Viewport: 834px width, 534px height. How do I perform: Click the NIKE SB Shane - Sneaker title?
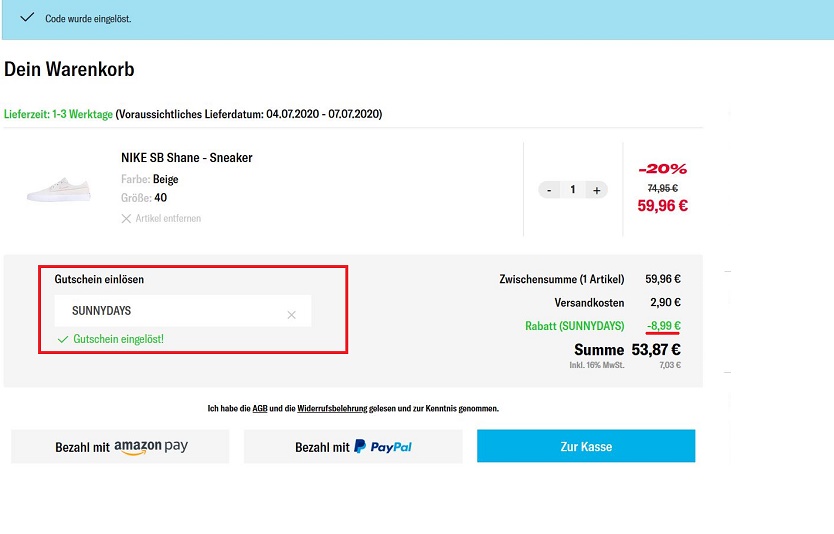click(187, 157)
